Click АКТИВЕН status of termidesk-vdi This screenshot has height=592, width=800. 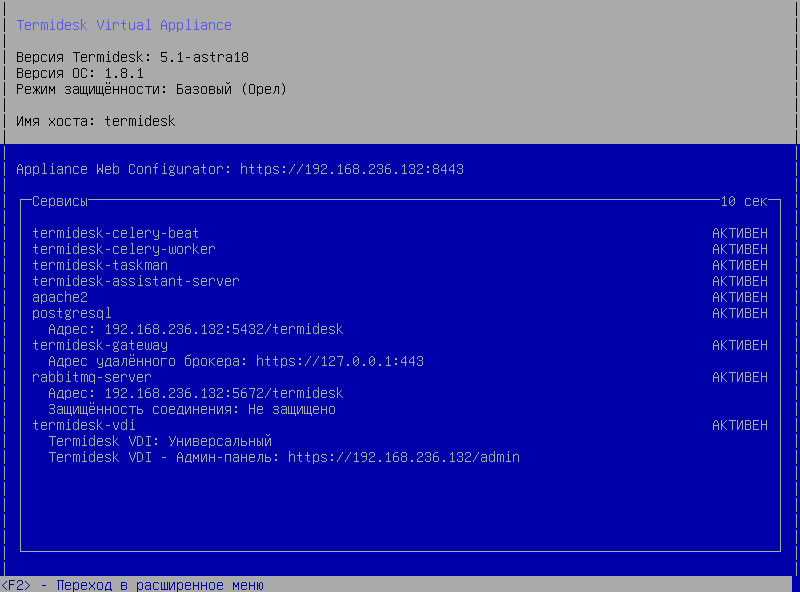coord(740,425)
